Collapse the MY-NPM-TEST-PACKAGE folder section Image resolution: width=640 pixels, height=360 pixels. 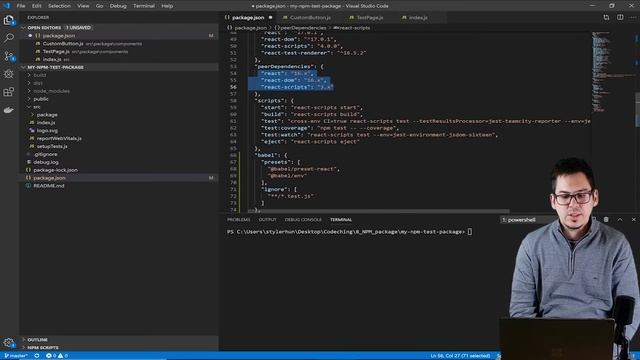coord(24,67)
